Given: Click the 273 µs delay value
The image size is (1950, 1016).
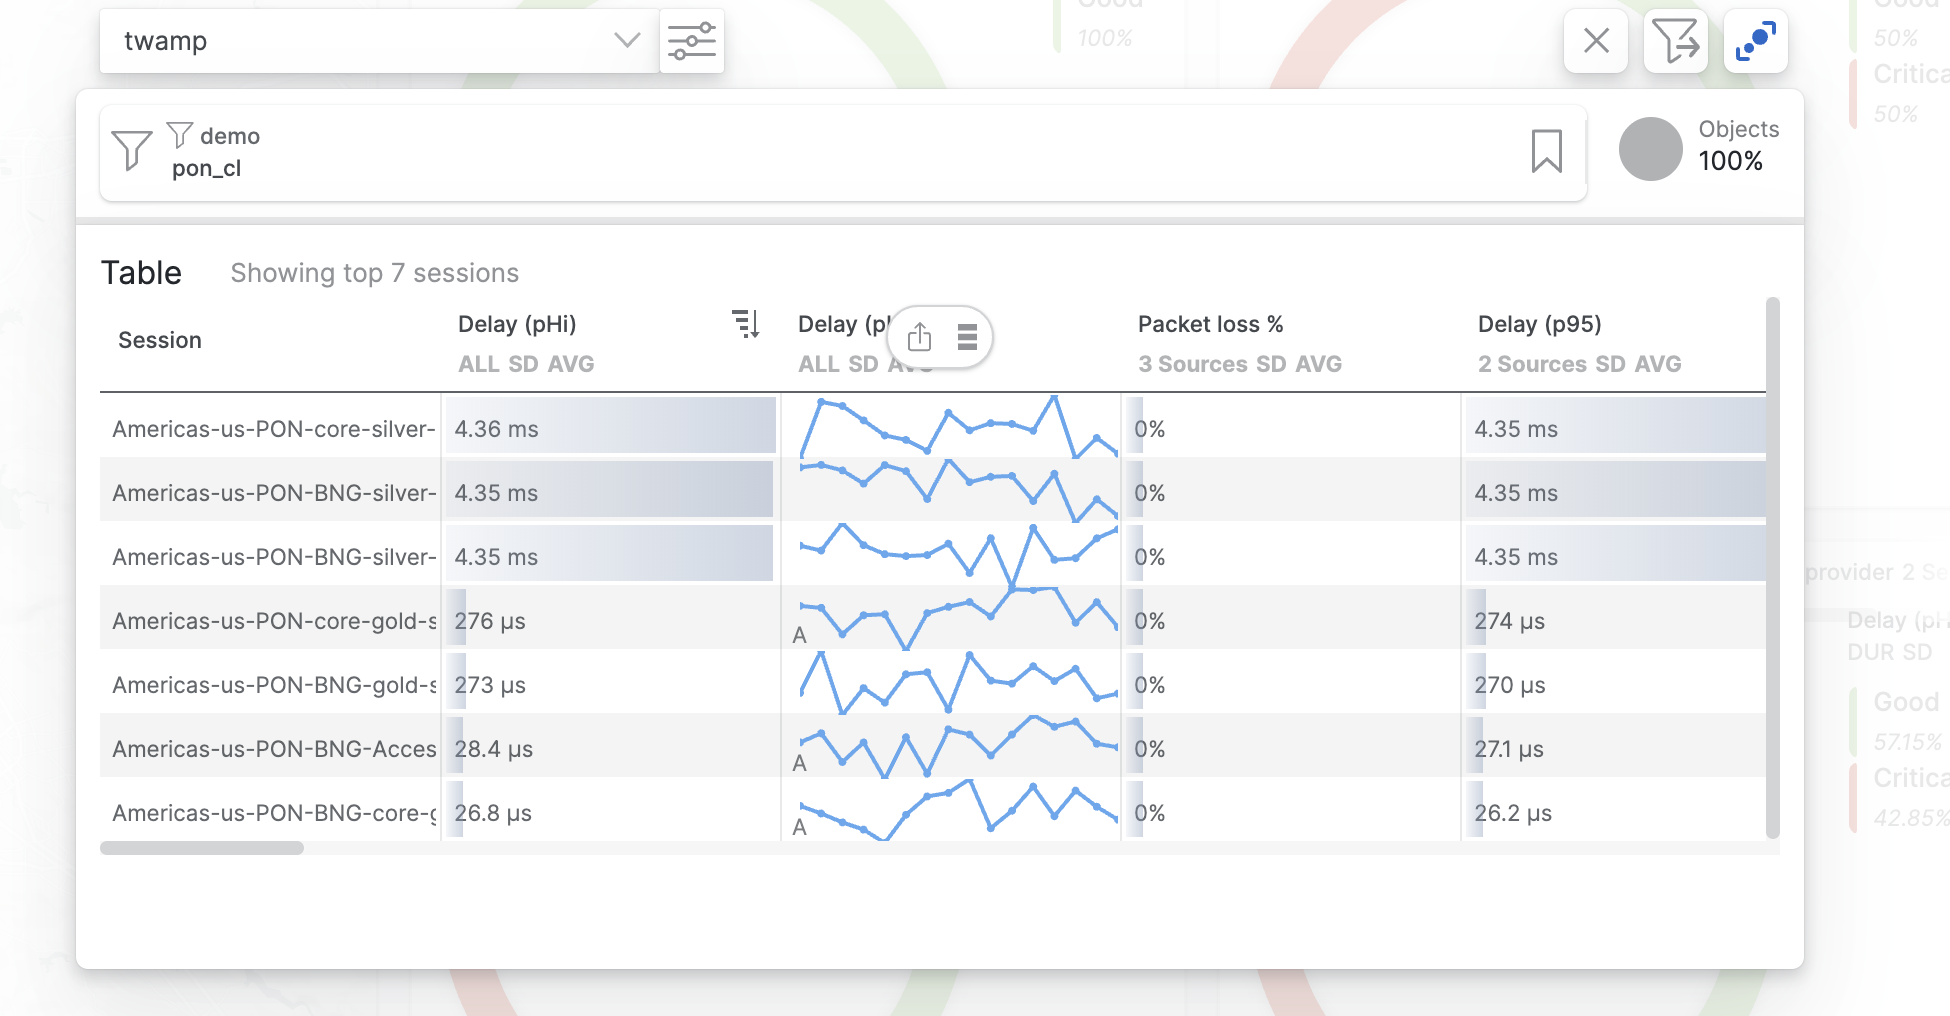Looking at the screenshot, I should [490, 685].
